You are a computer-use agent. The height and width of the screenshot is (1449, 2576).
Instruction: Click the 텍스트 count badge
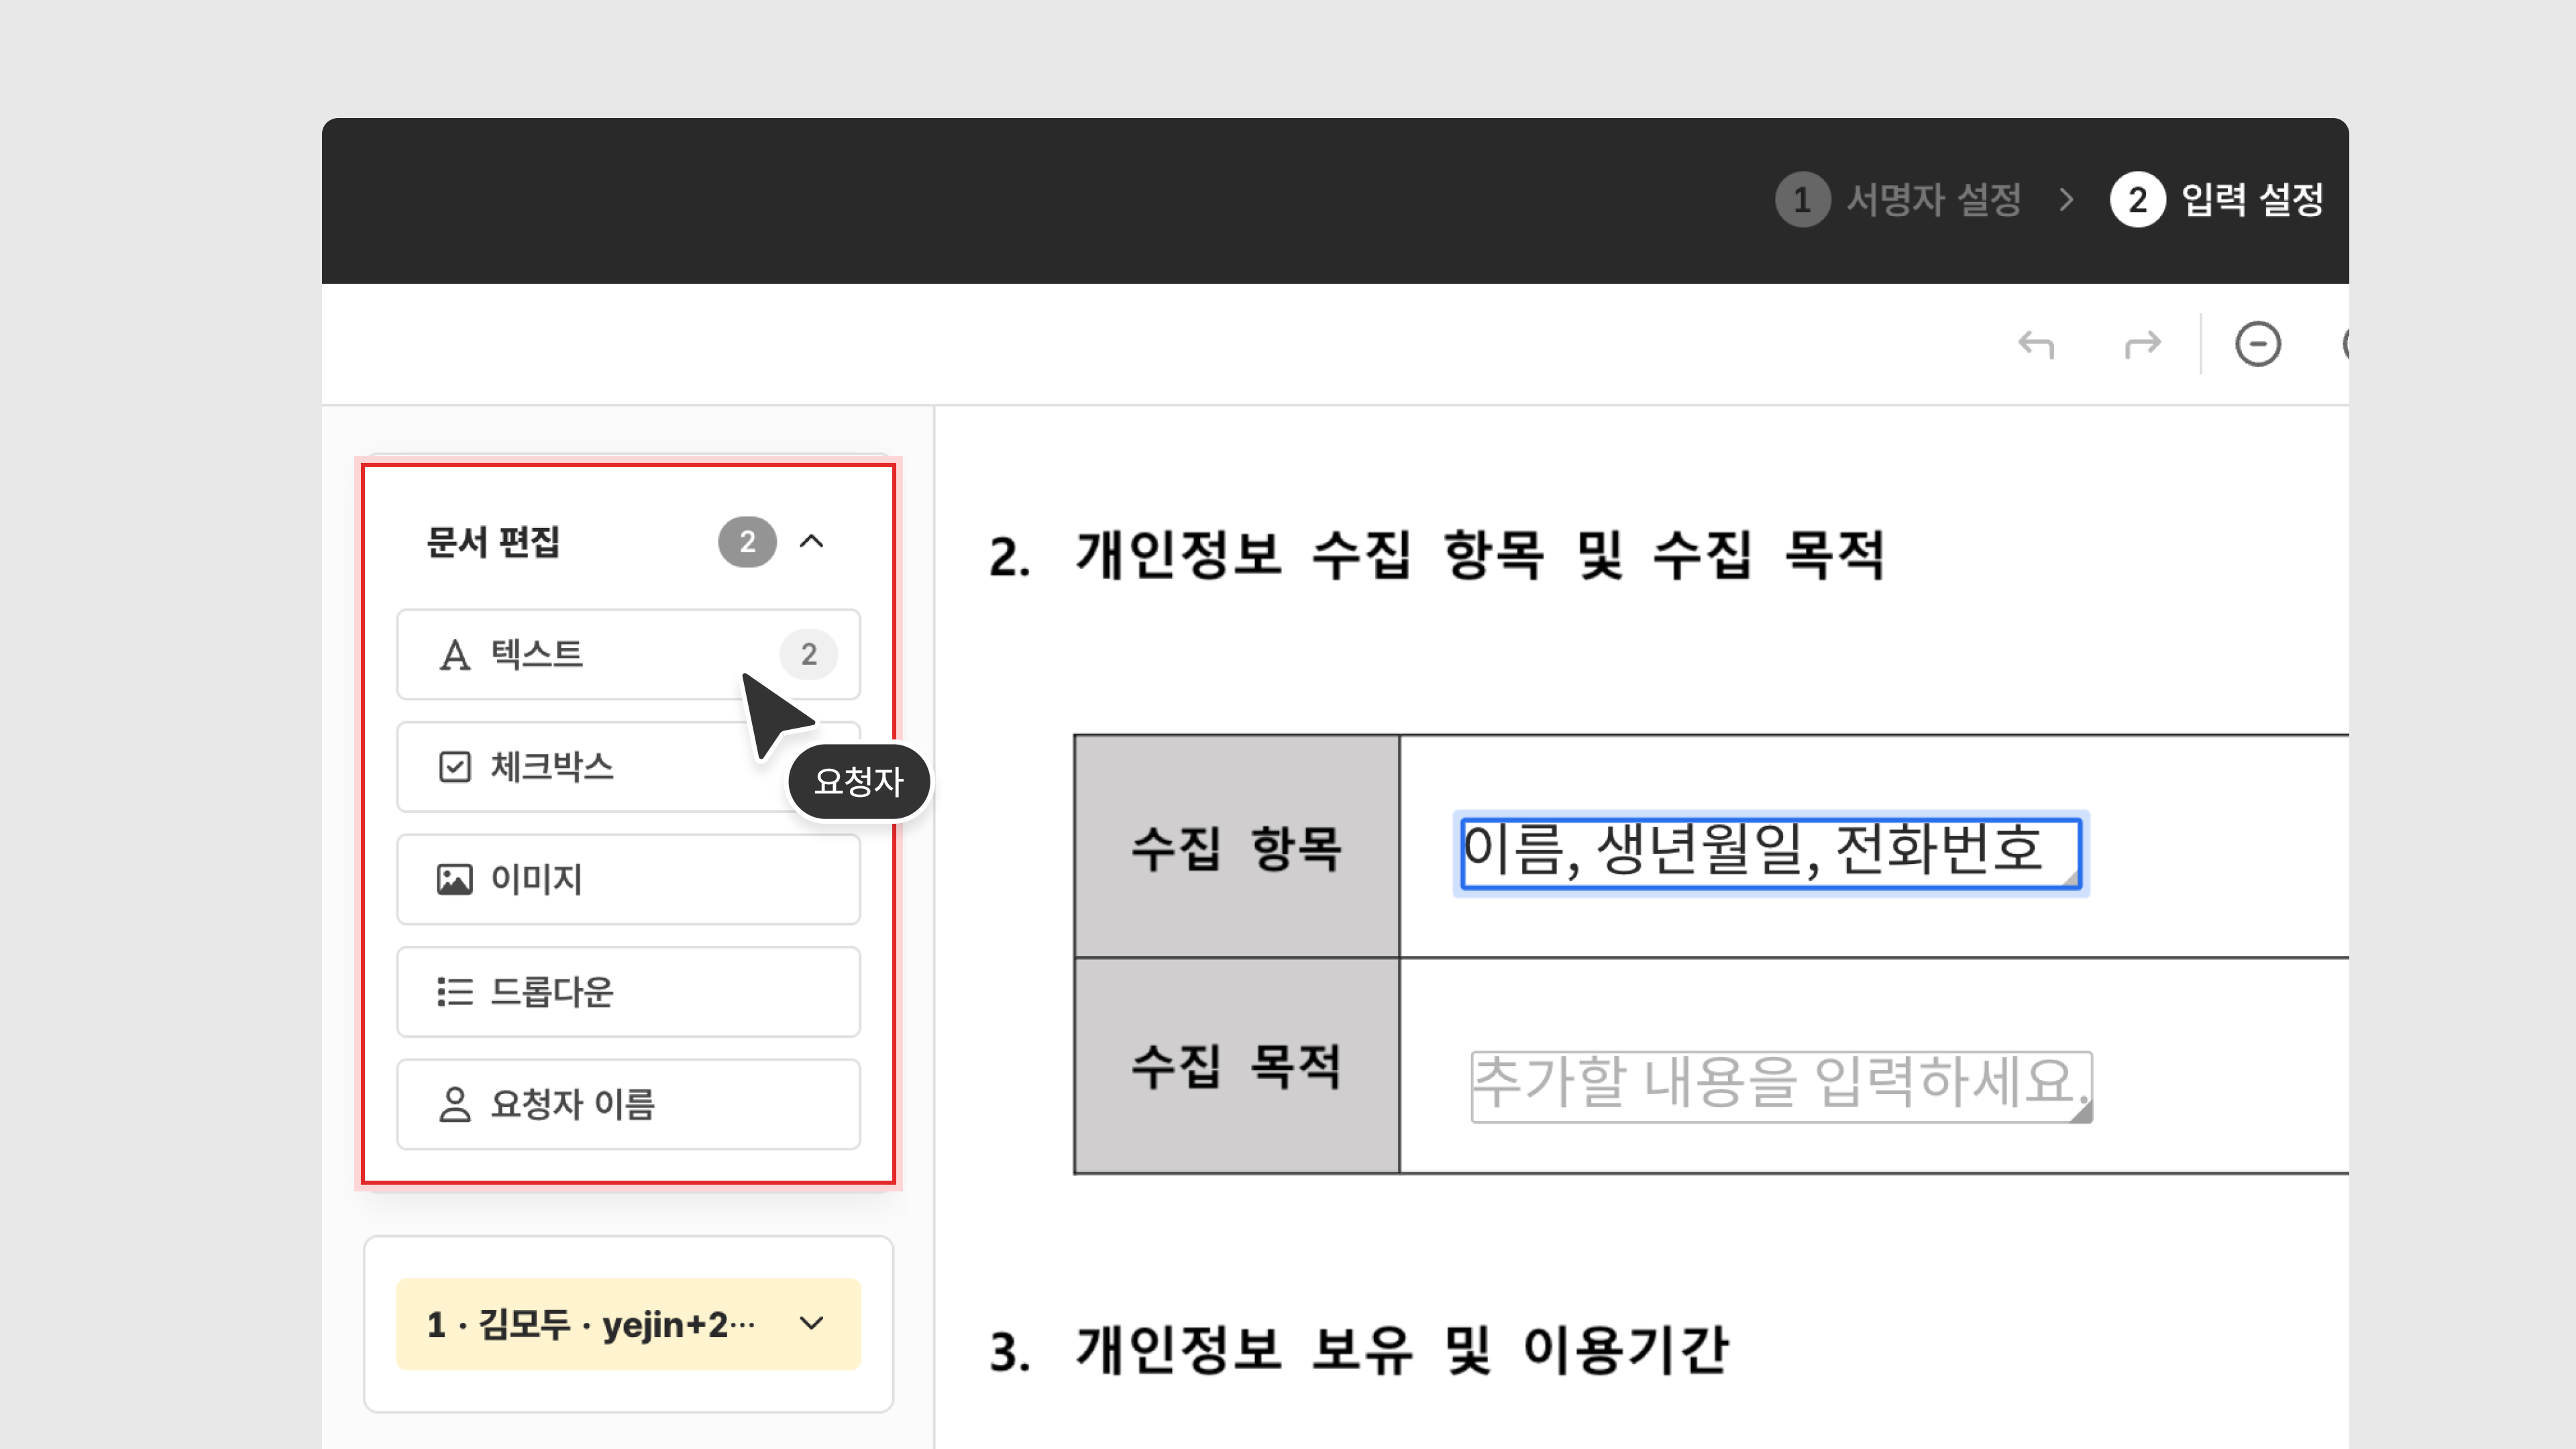808,655
